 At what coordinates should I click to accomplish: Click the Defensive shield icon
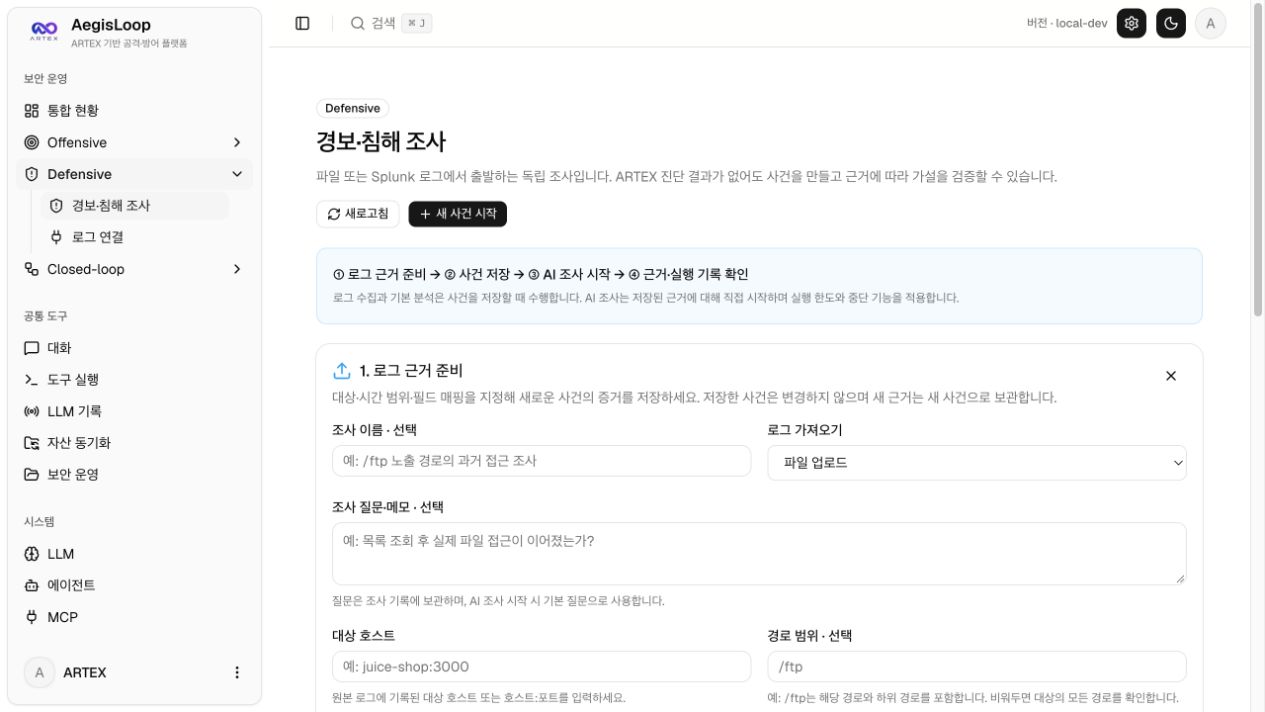(31, 174)
